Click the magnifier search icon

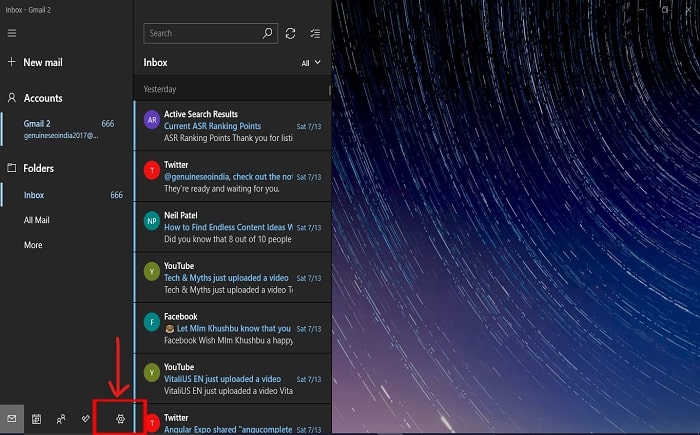click(x=267, y=33)
